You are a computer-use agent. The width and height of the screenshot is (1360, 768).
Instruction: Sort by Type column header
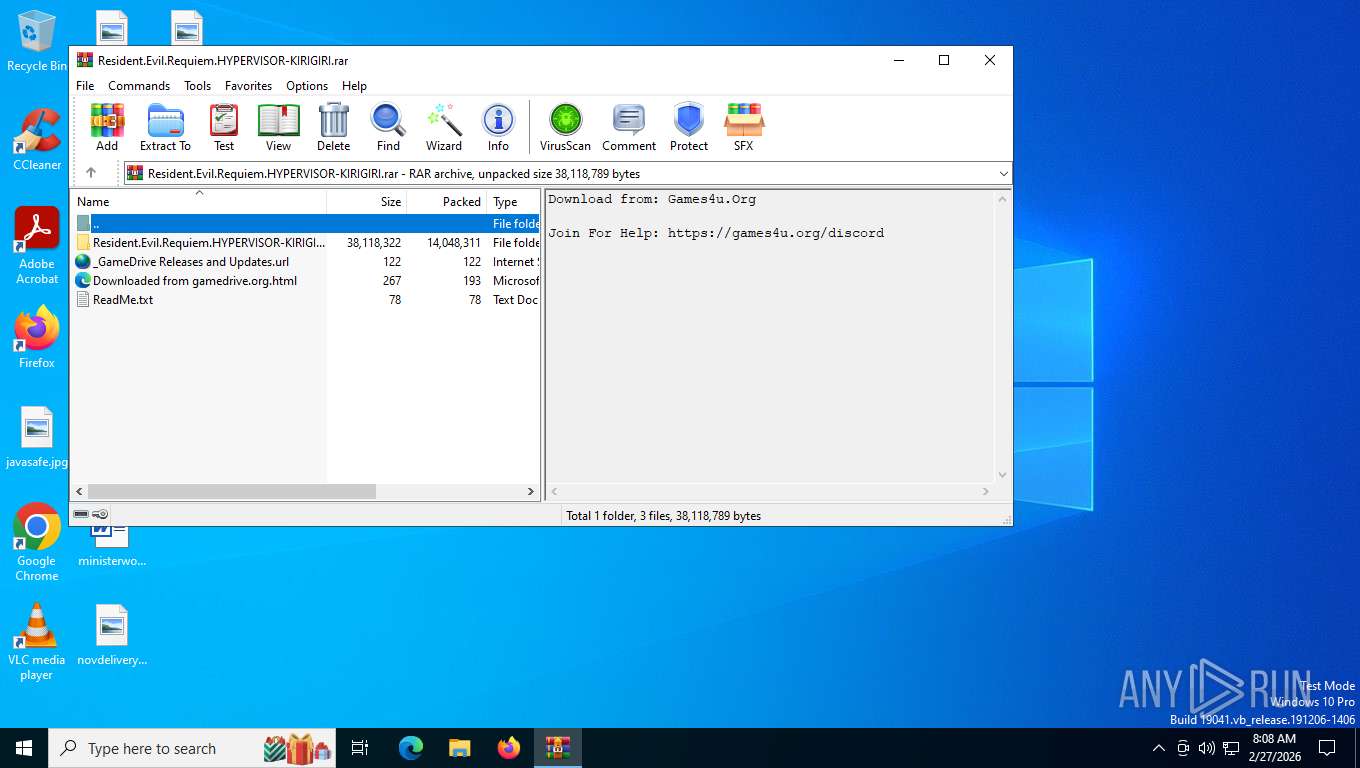514,201
